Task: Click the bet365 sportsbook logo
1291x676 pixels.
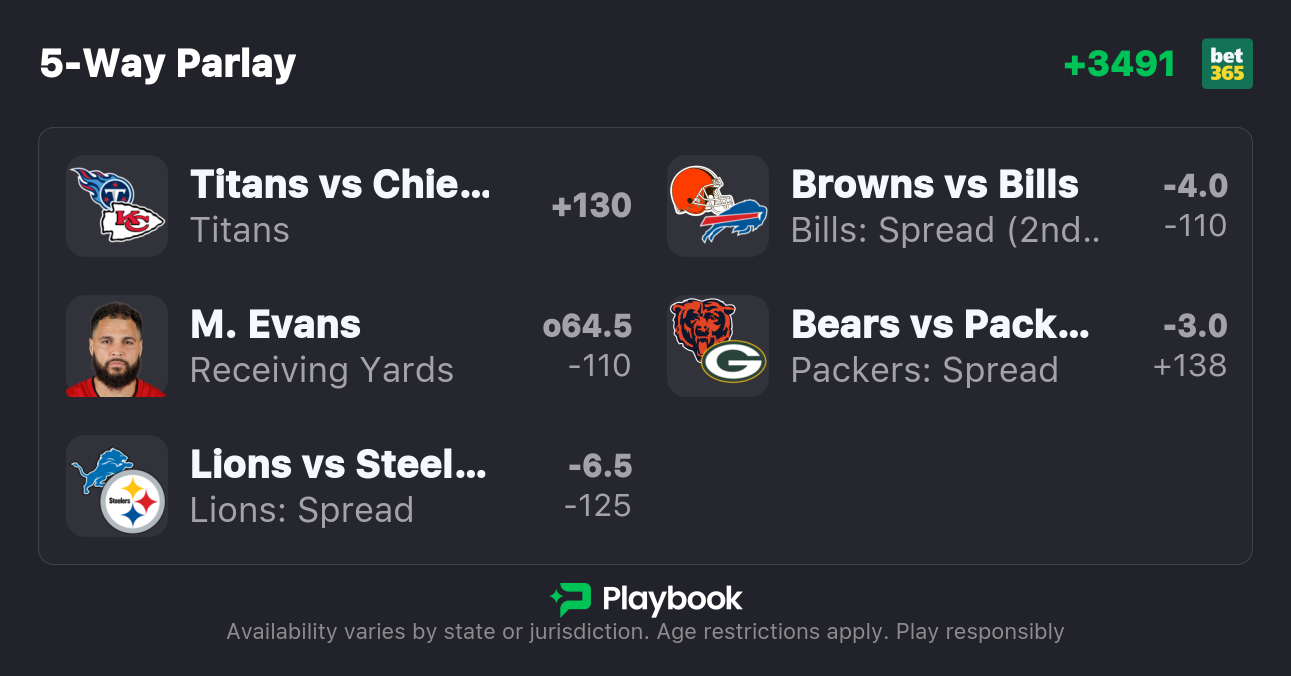Action: pos(1227,64)
